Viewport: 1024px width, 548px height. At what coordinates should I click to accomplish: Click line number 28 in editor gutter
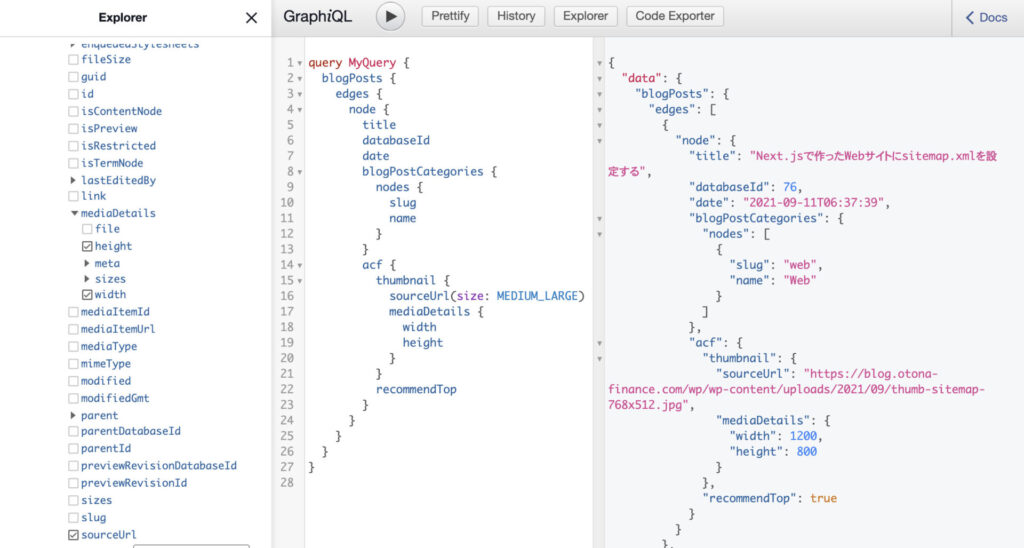click(287, 483)
